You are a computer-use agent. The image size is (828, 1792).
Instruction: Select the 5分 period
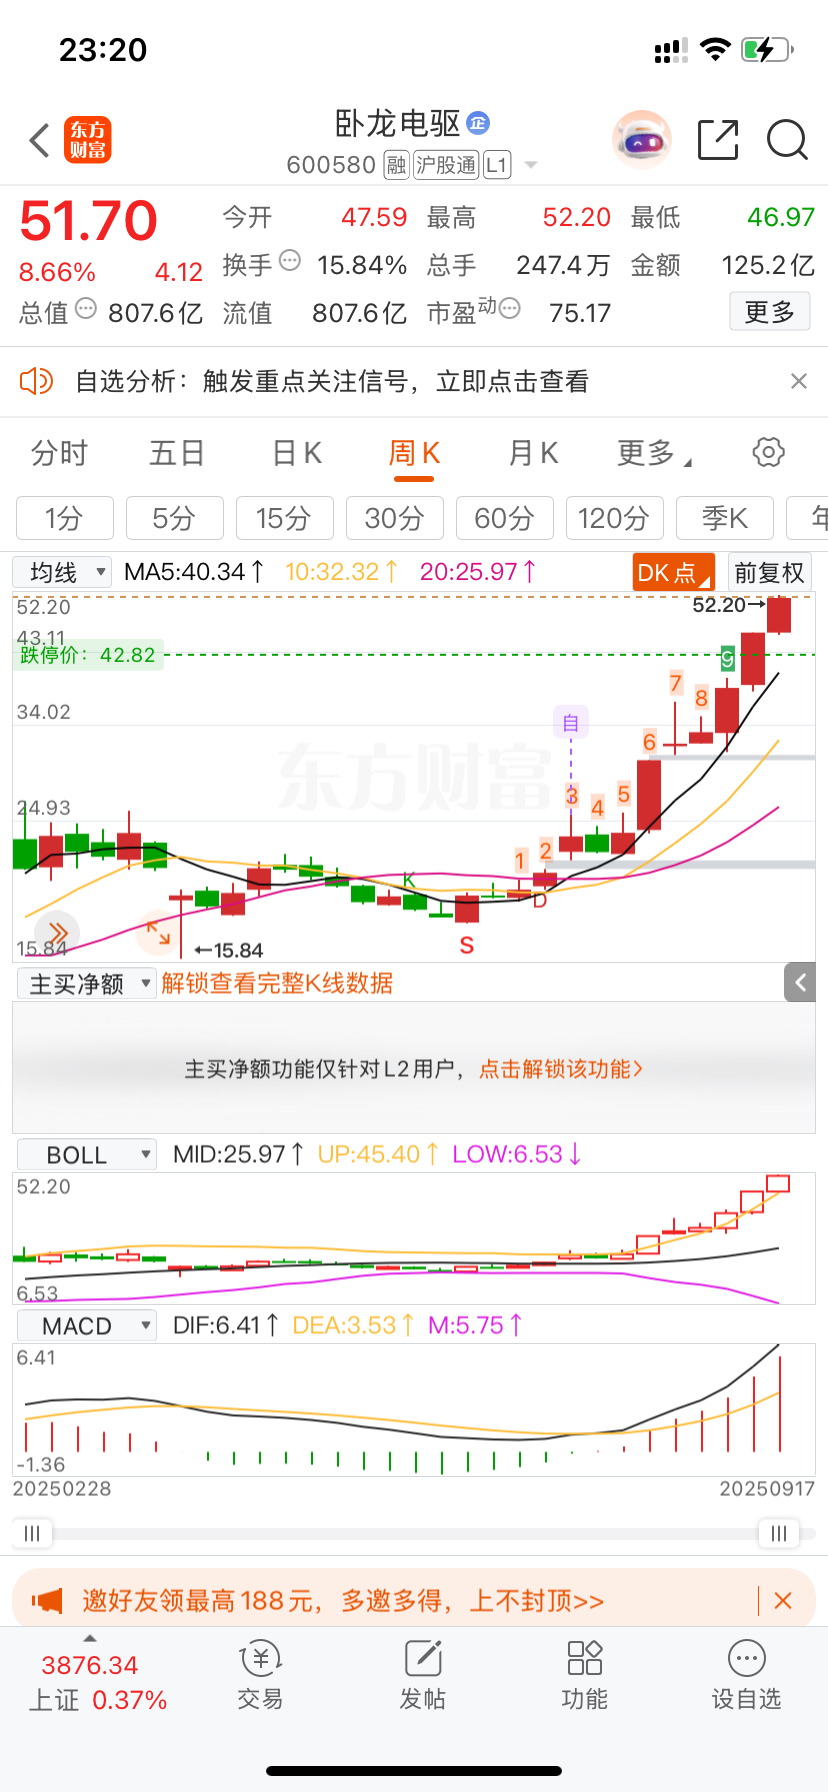pyautogui.click(x=174, y=518)
